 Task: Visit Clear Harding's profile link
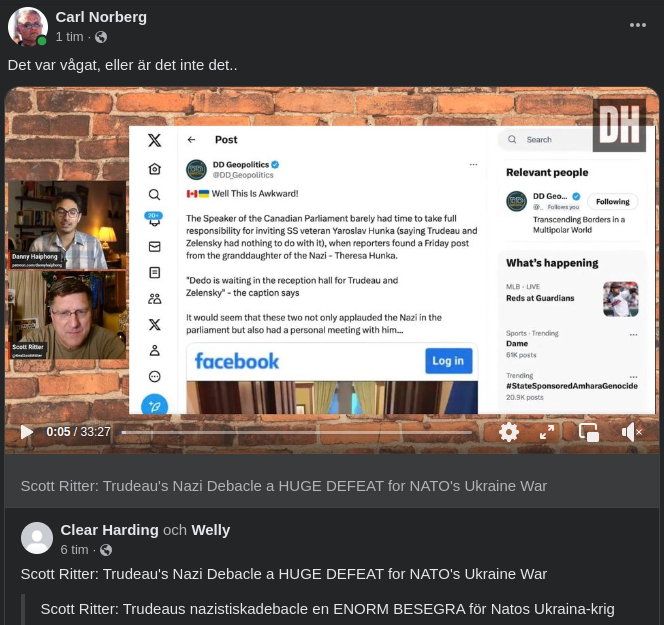[109, 529]
